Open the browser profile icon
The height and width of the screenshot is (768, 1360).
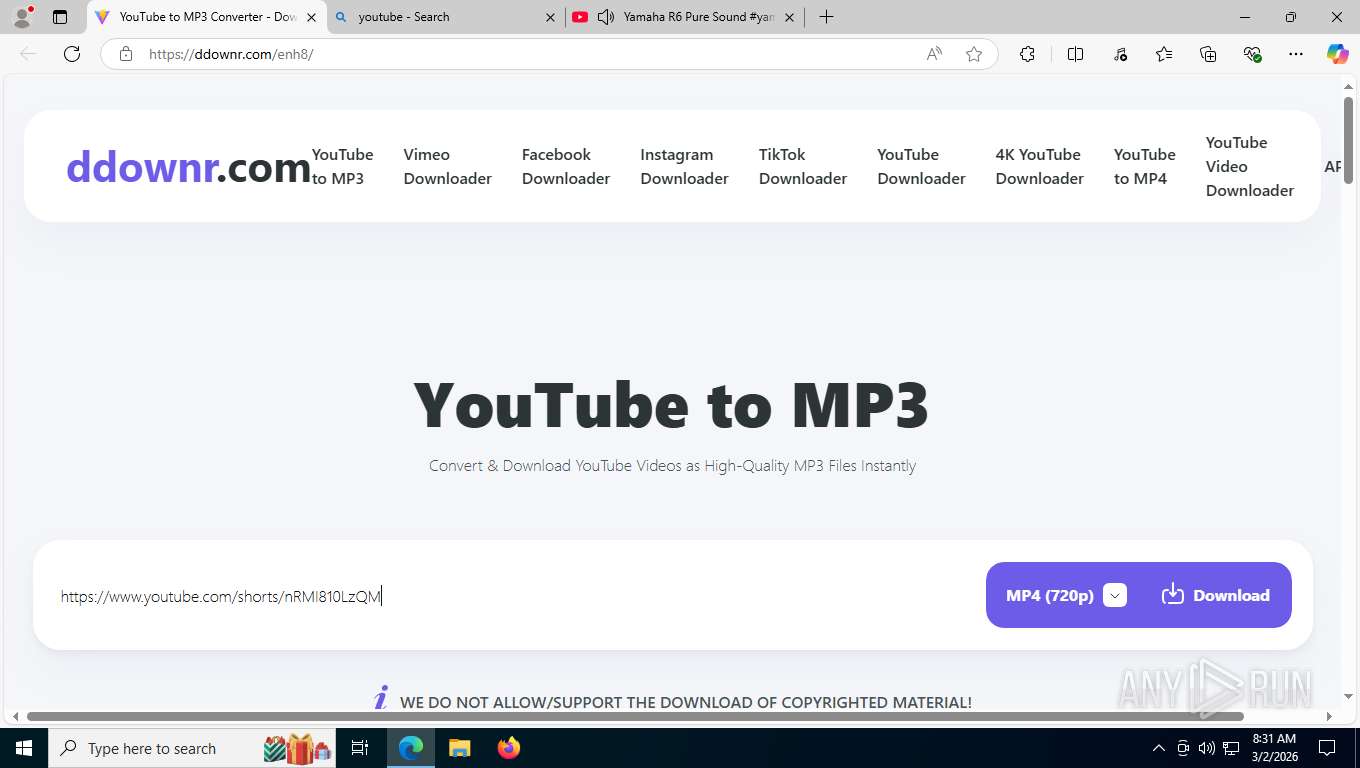[x=22, y=16]
